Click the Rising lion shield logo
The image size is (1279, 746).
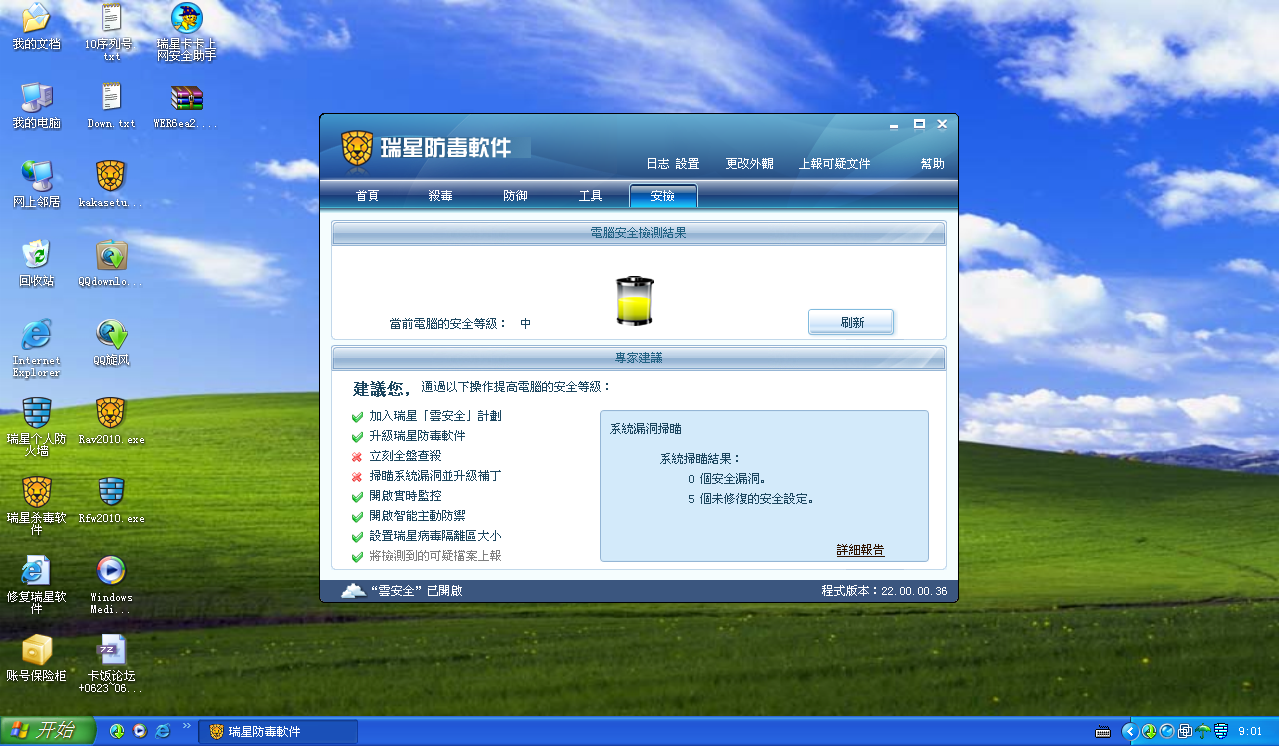pyautogui.click(x=357, y=148)
